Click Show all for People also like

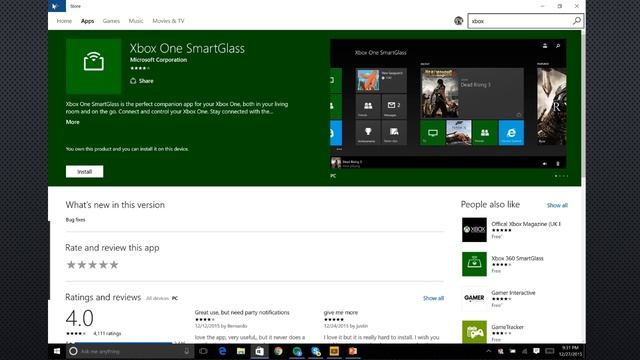tap(557, 205)
